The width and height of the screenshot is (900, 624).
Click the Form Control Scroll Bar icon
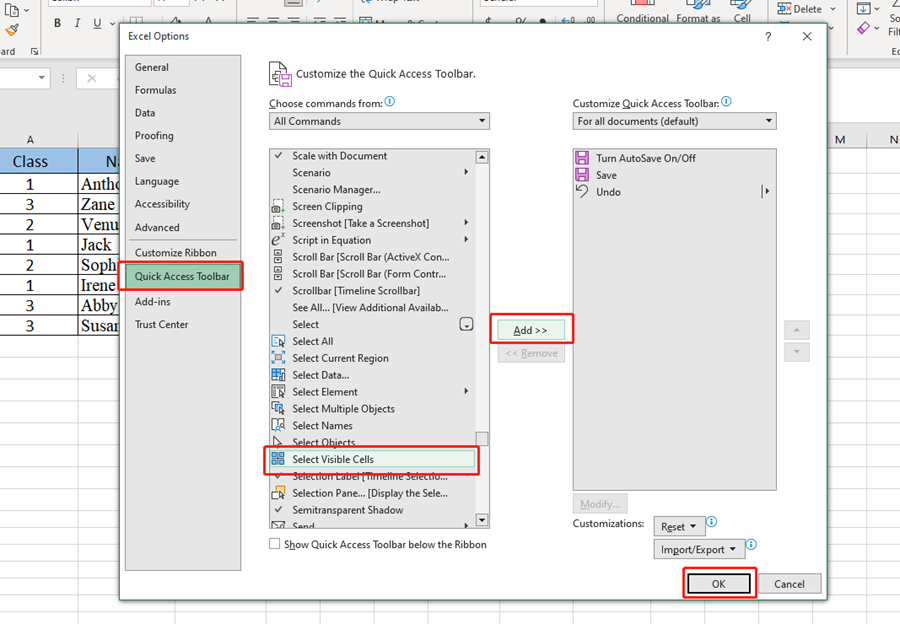click(x=278, y=274)
